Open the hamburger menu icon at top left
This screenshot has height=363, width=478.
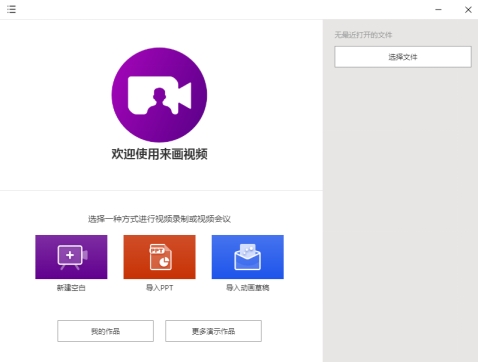[x=11, y=9]
